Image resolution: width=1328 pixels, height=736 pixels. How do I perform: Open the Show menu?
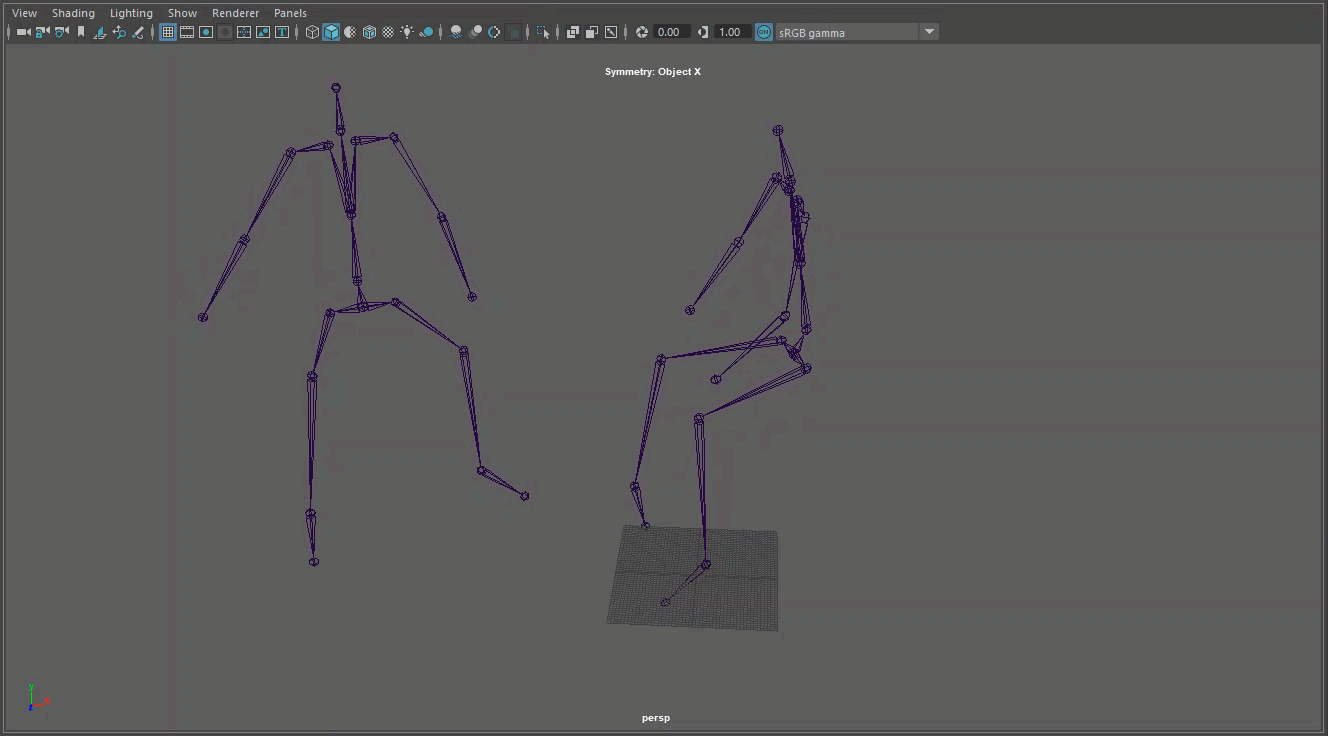coord(182,13)
